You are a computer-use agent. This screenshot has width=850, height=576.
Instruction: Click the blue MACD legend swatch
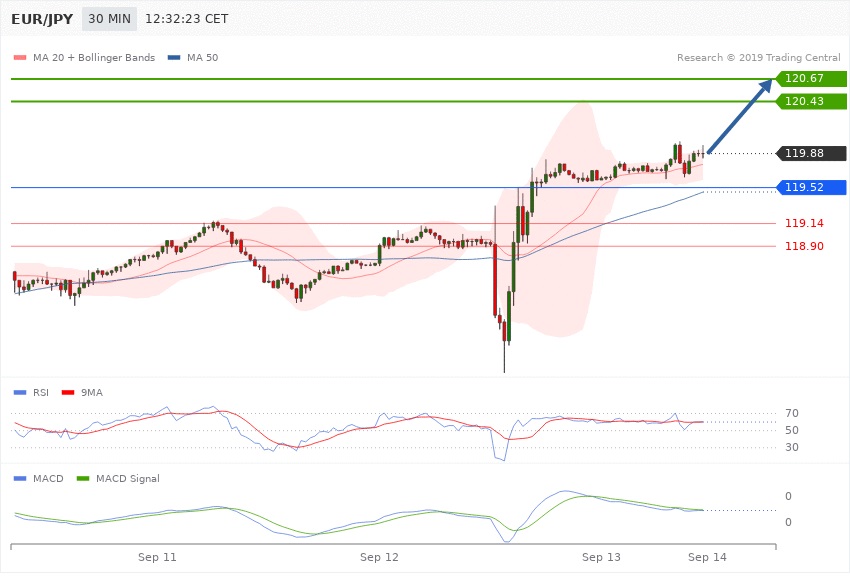pos(20,478)
